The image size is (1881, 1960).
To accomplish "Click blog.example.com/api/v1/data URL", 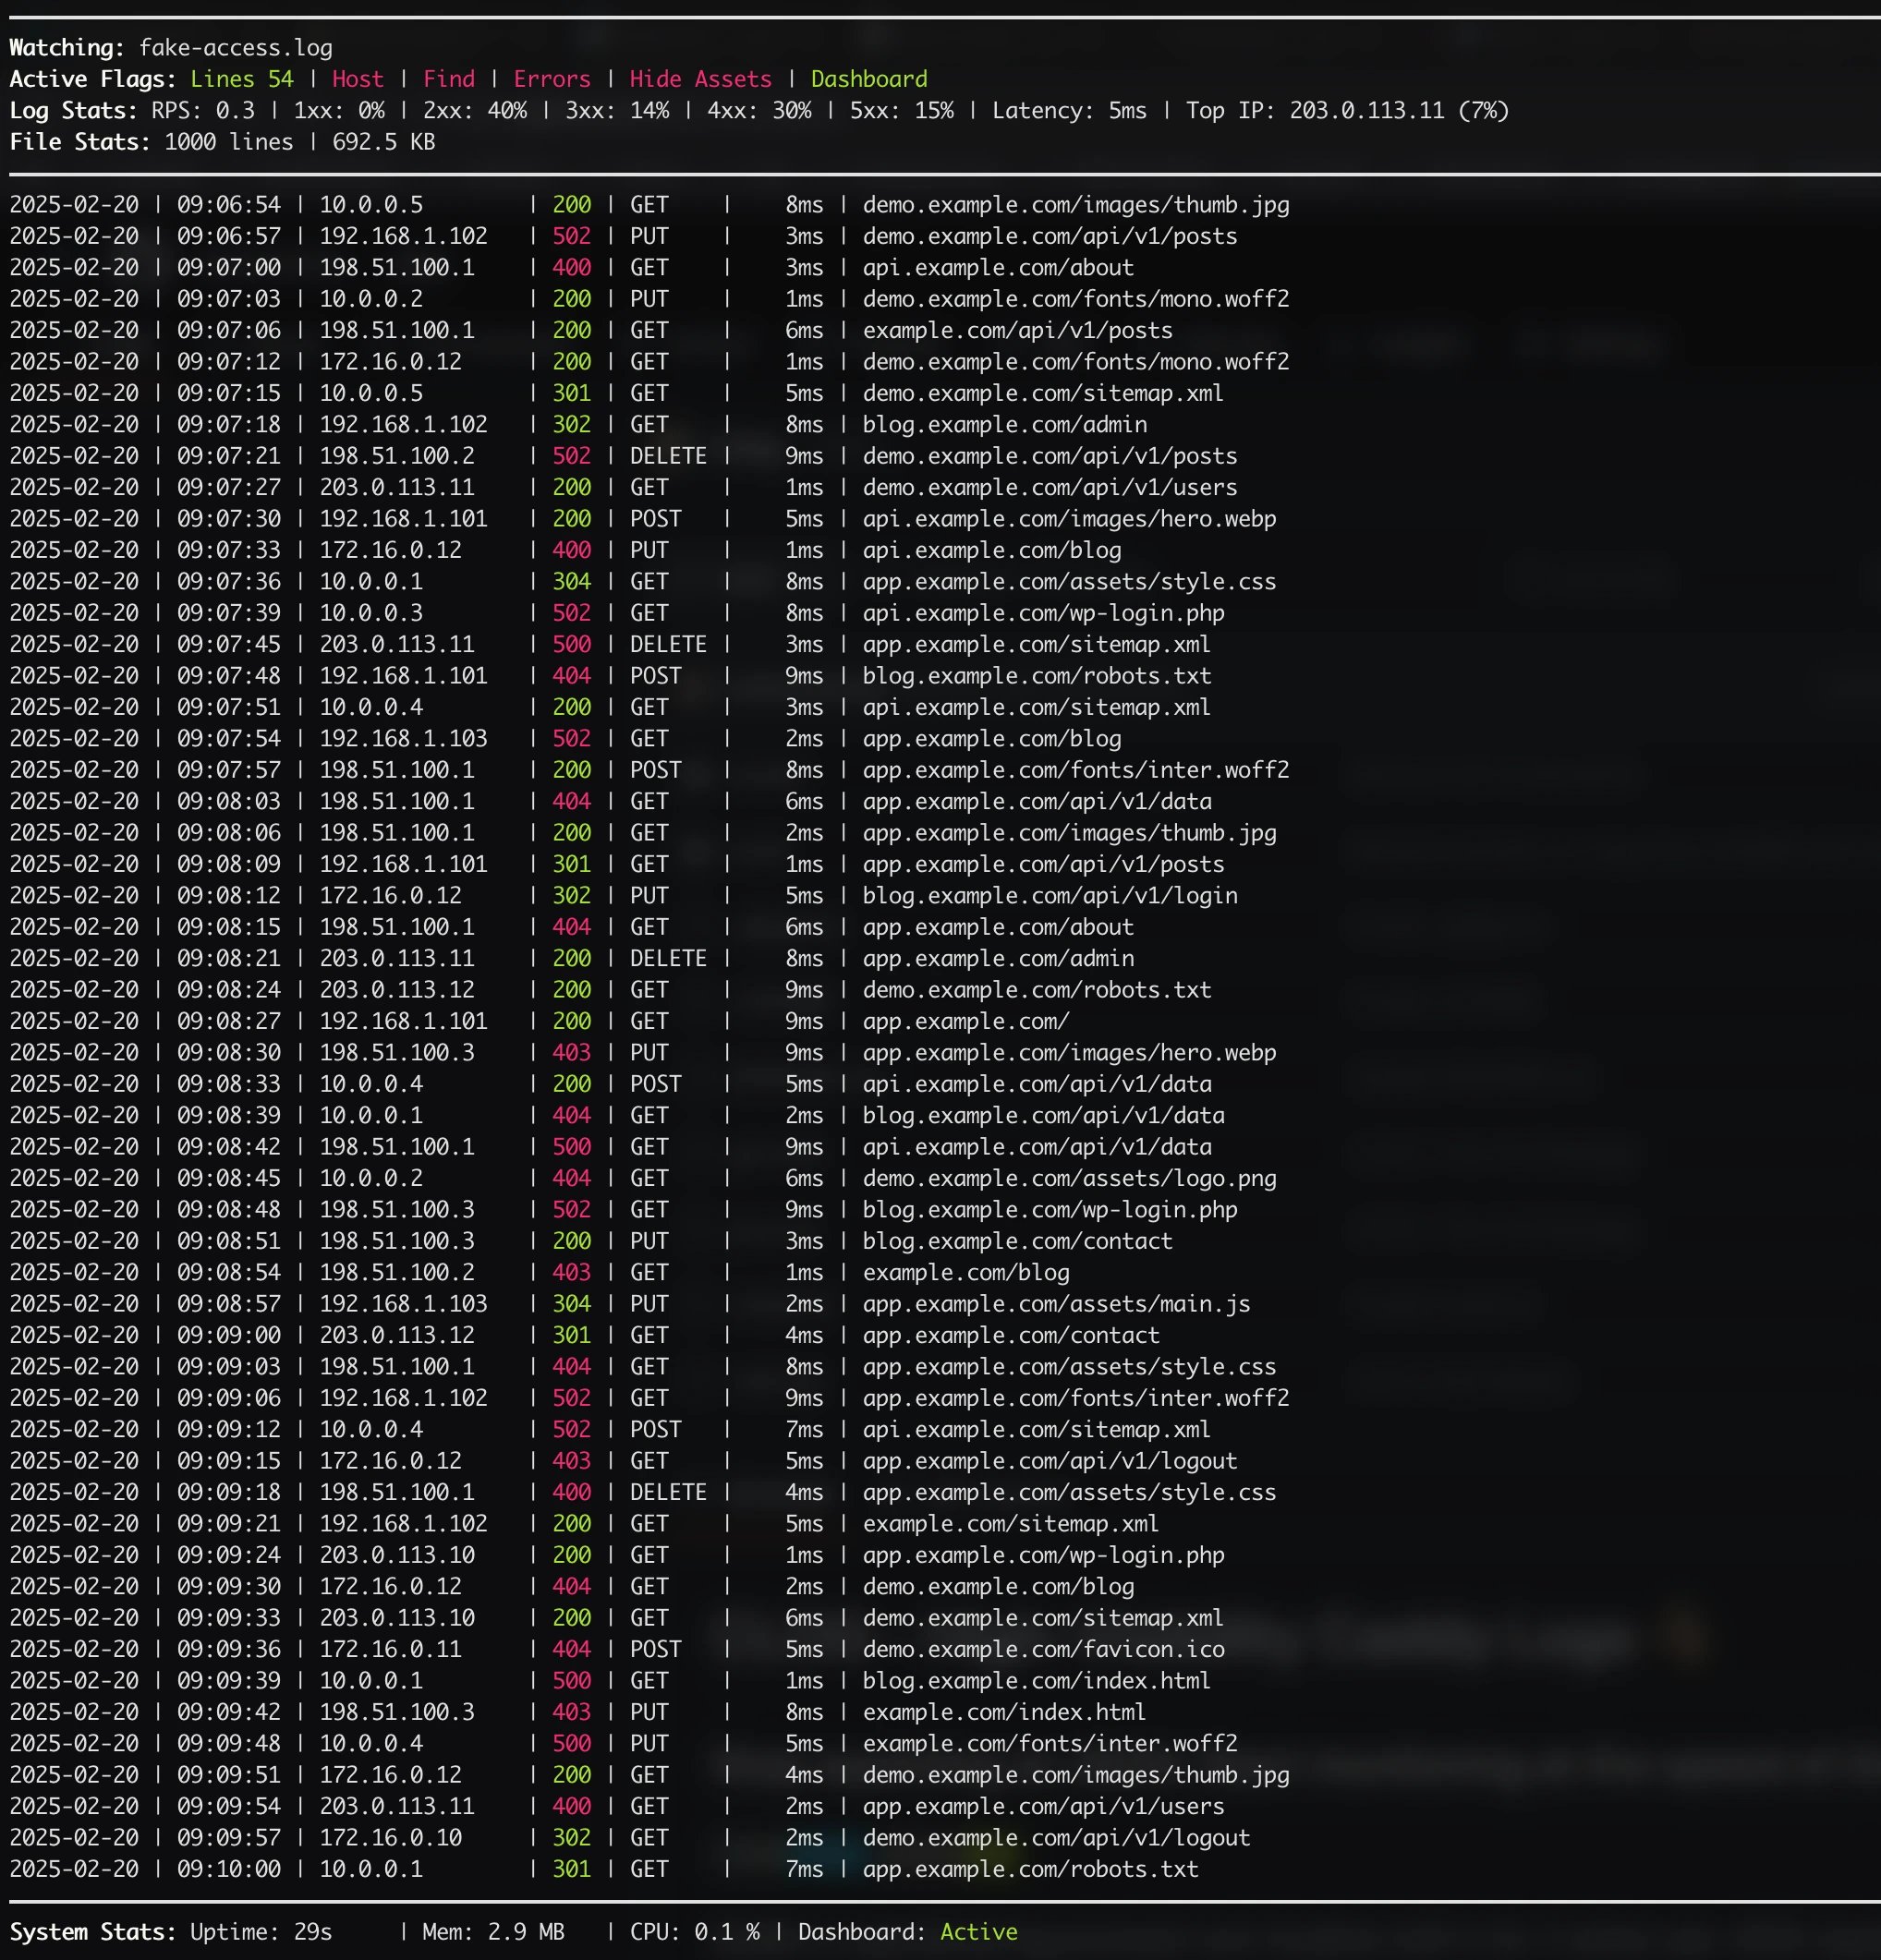I will (1044, 1116).
